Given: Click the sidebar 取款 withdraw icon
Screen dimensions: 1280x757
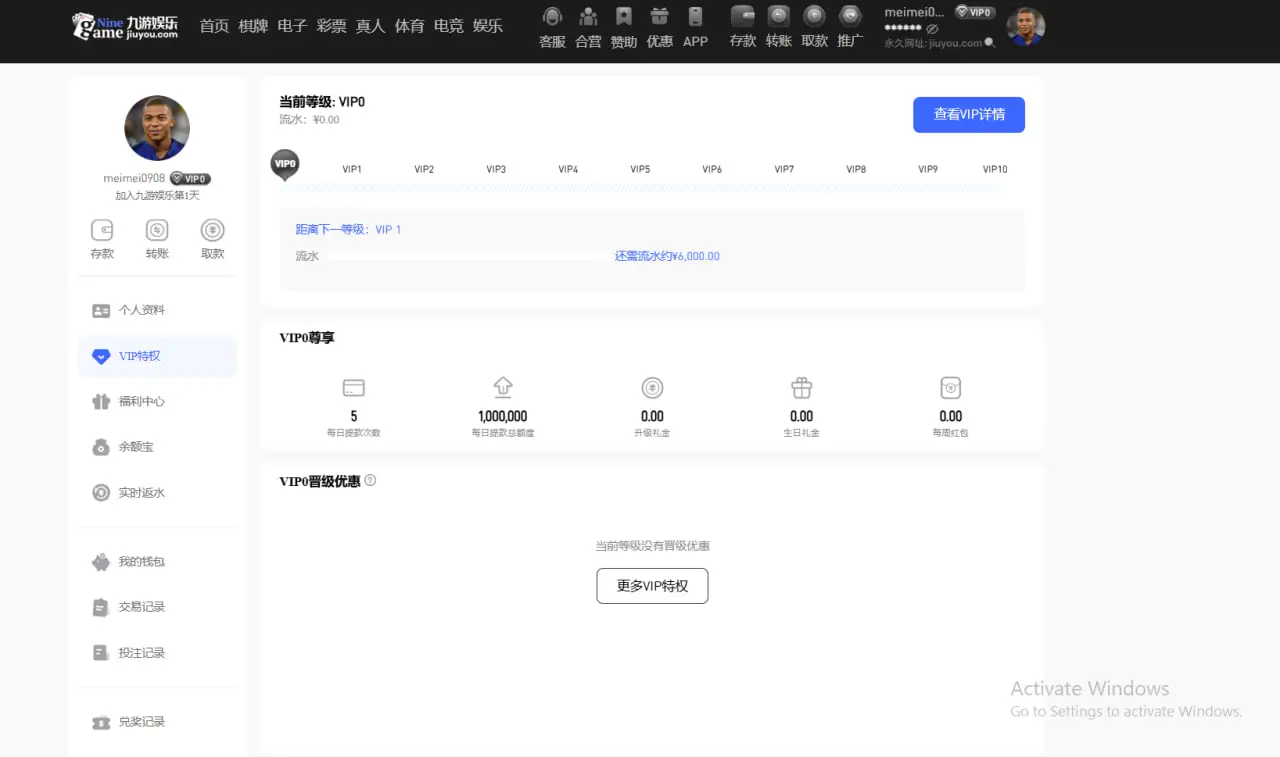Looking at the screenshot, I should (x=212, y=231).
